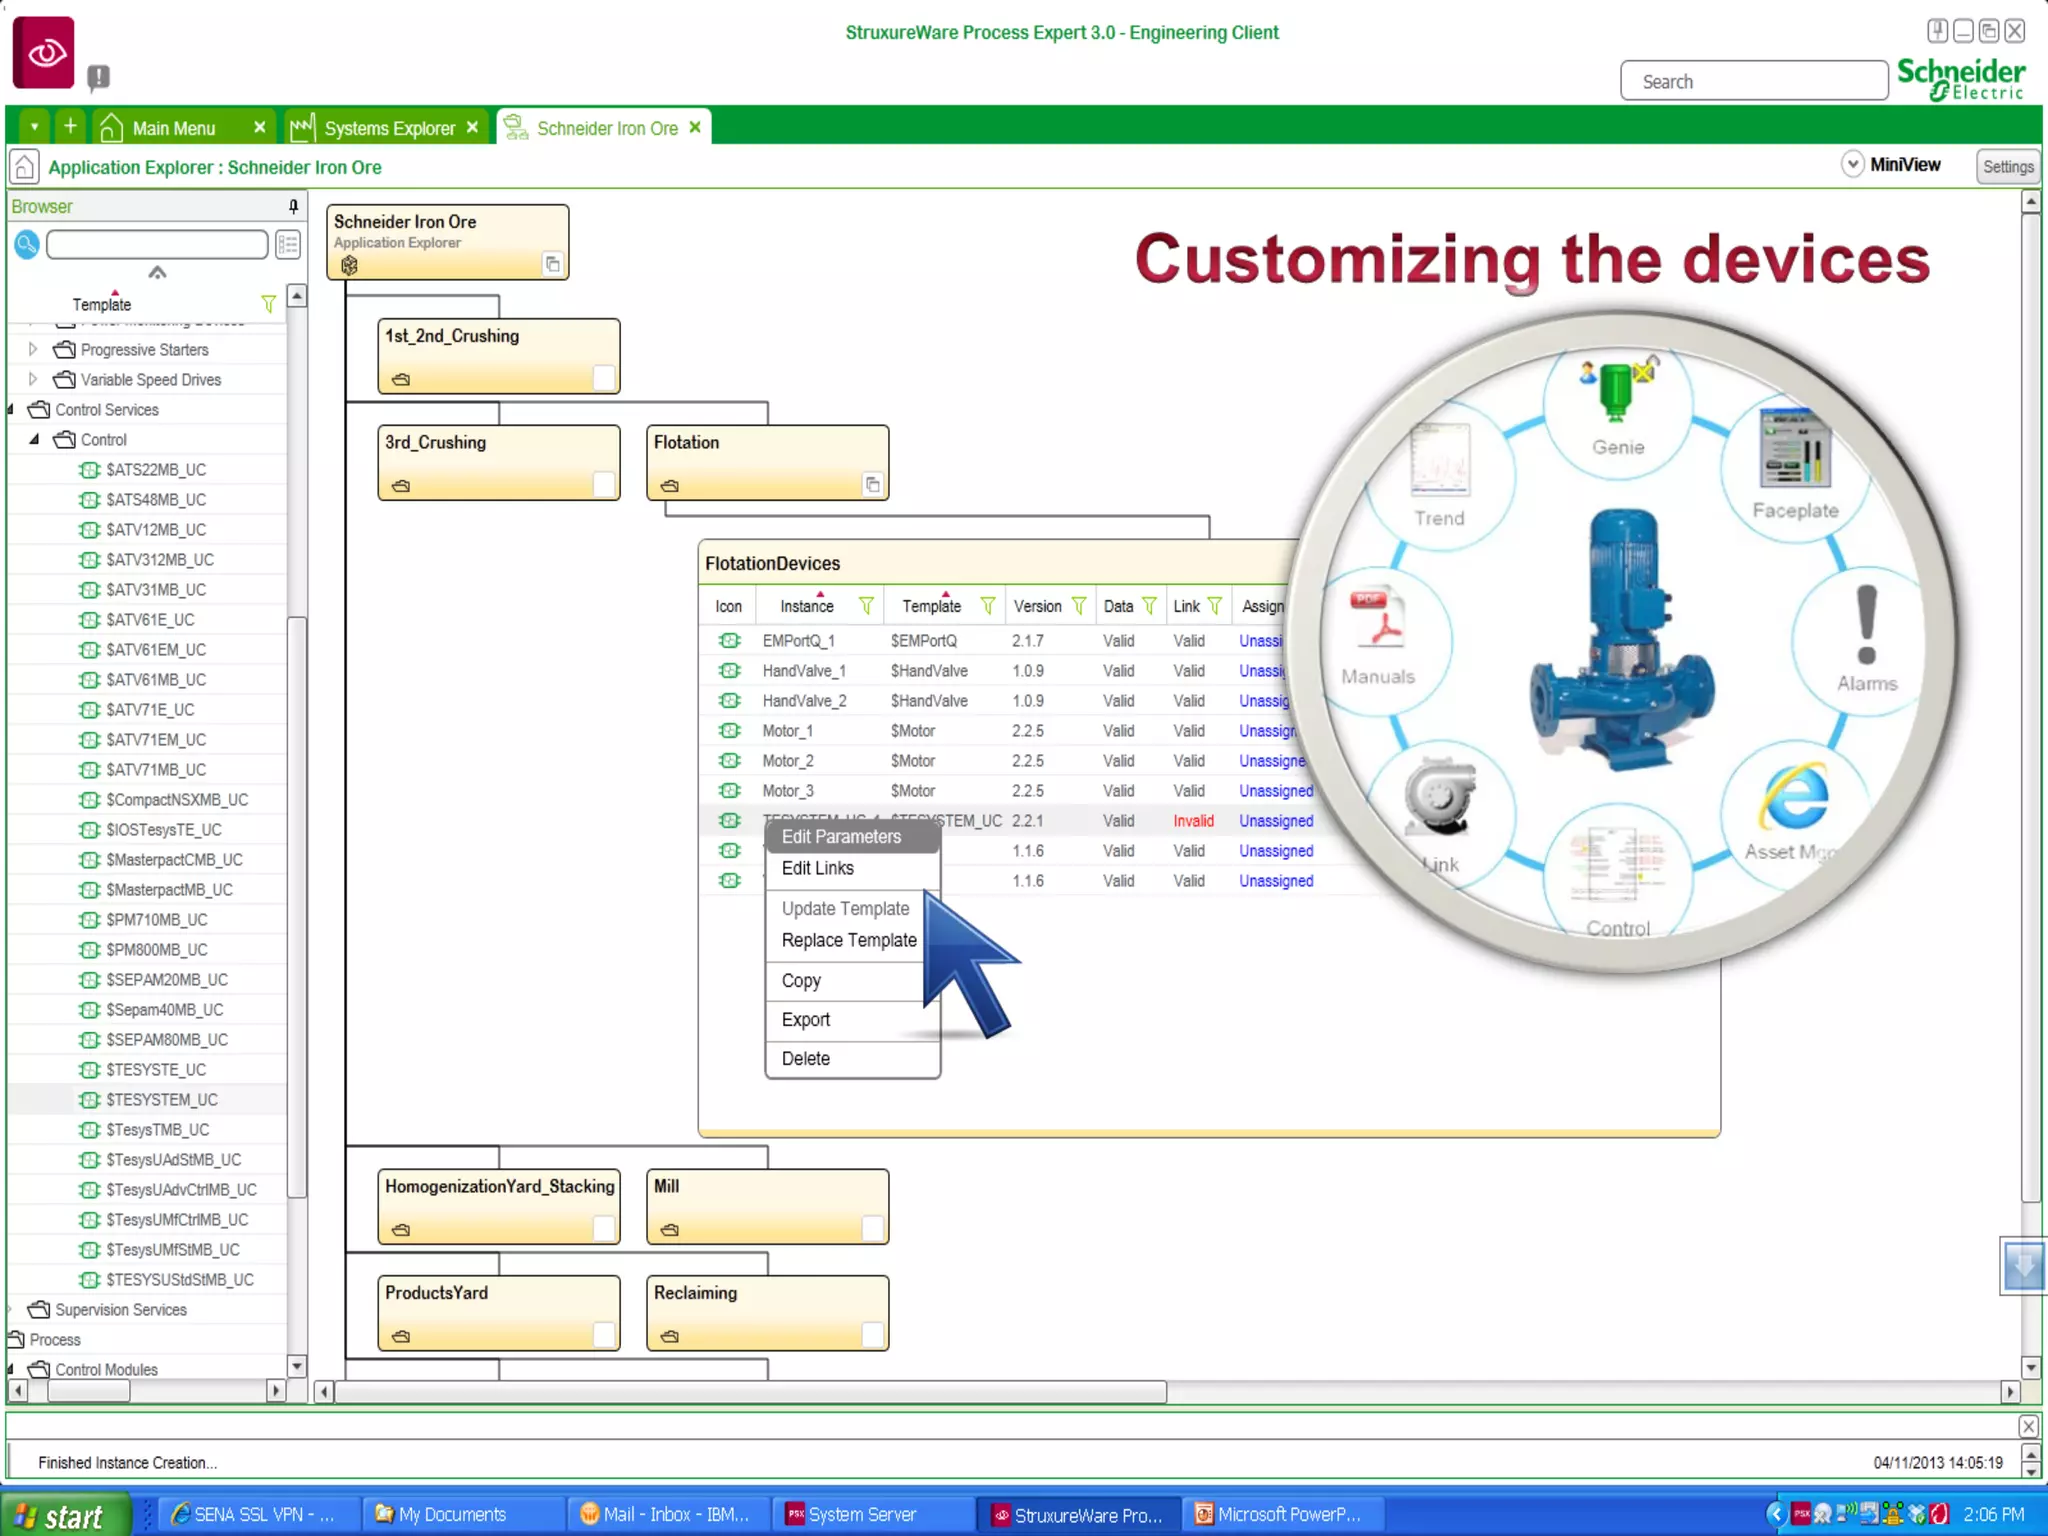Image resolution: width=2048 pixels, height=1536 pixels.
Task: Click the list view icon next to browser search
Action: tap(288, 244)
